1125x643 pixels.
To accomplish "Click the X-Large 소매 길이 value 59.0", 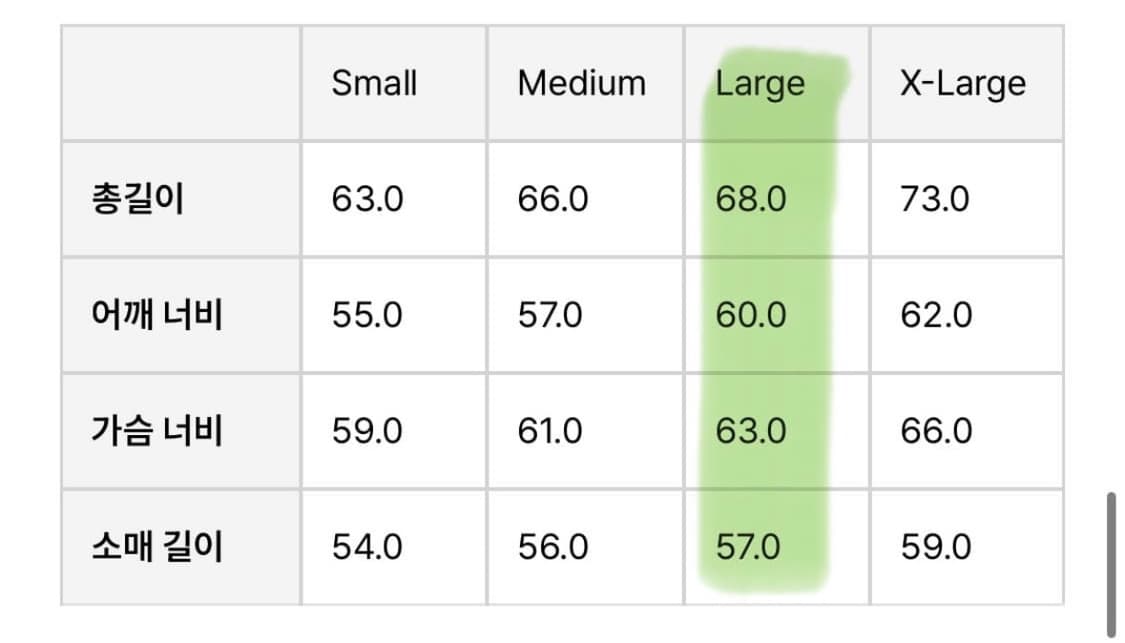I will (x=935, y=547).
